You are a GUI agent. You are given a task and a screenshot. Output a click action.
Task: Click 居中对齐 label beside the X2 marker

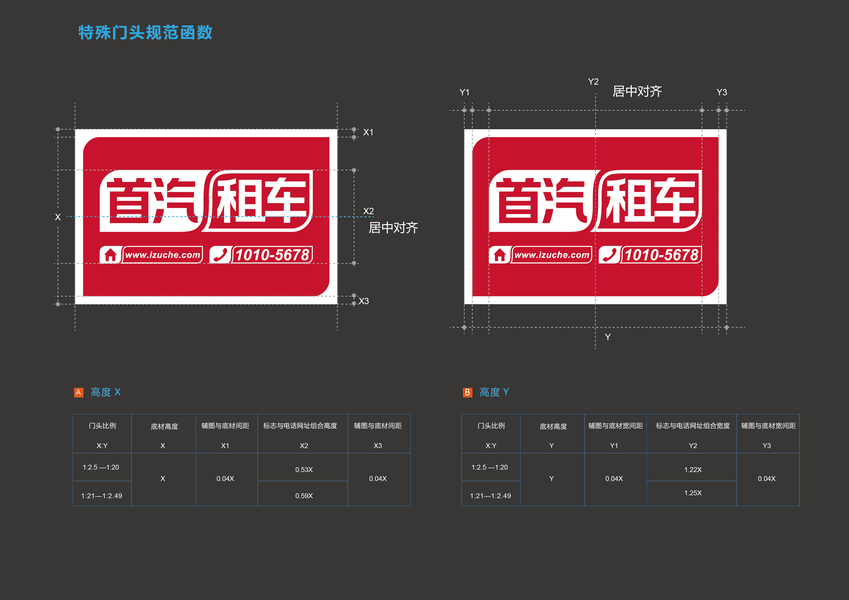pos(393,228)
